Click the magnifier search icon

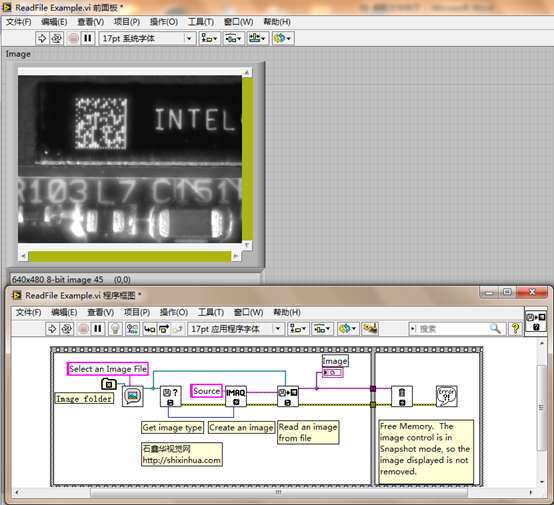(x=495, y=329)
